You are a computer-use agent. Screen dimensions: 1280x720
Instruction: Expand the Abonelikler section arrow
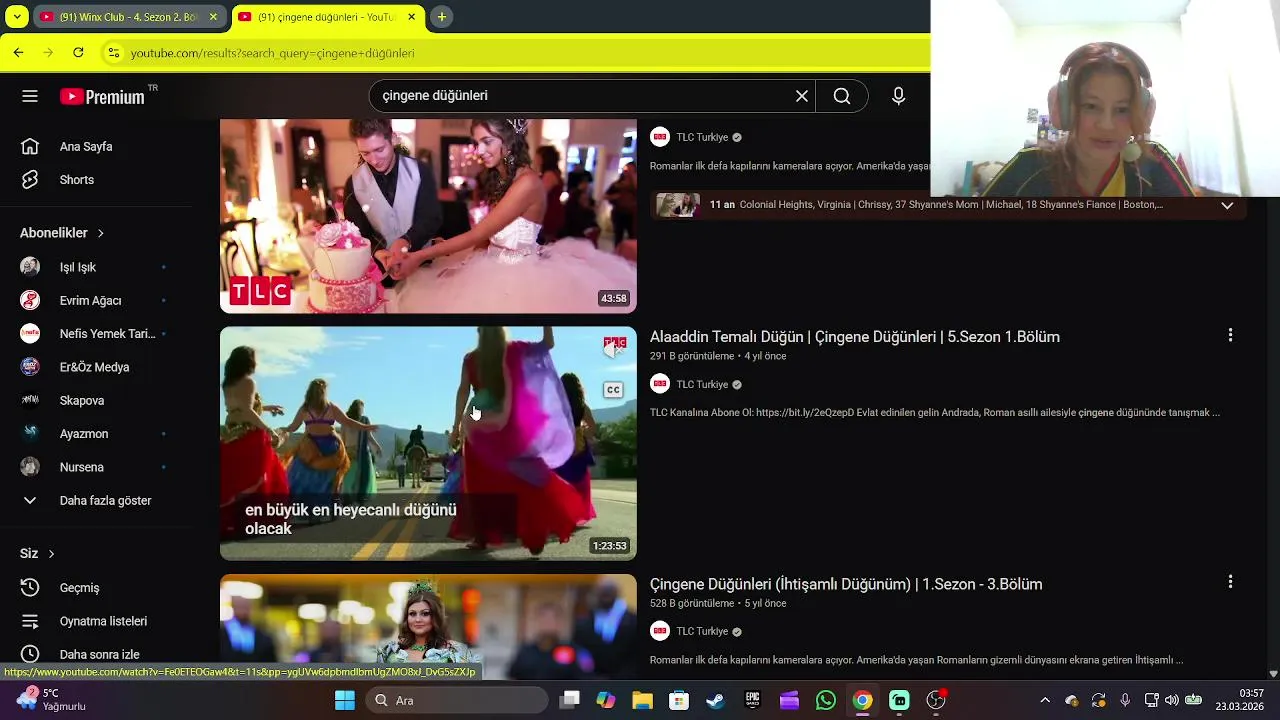click(x=100, y=233)
